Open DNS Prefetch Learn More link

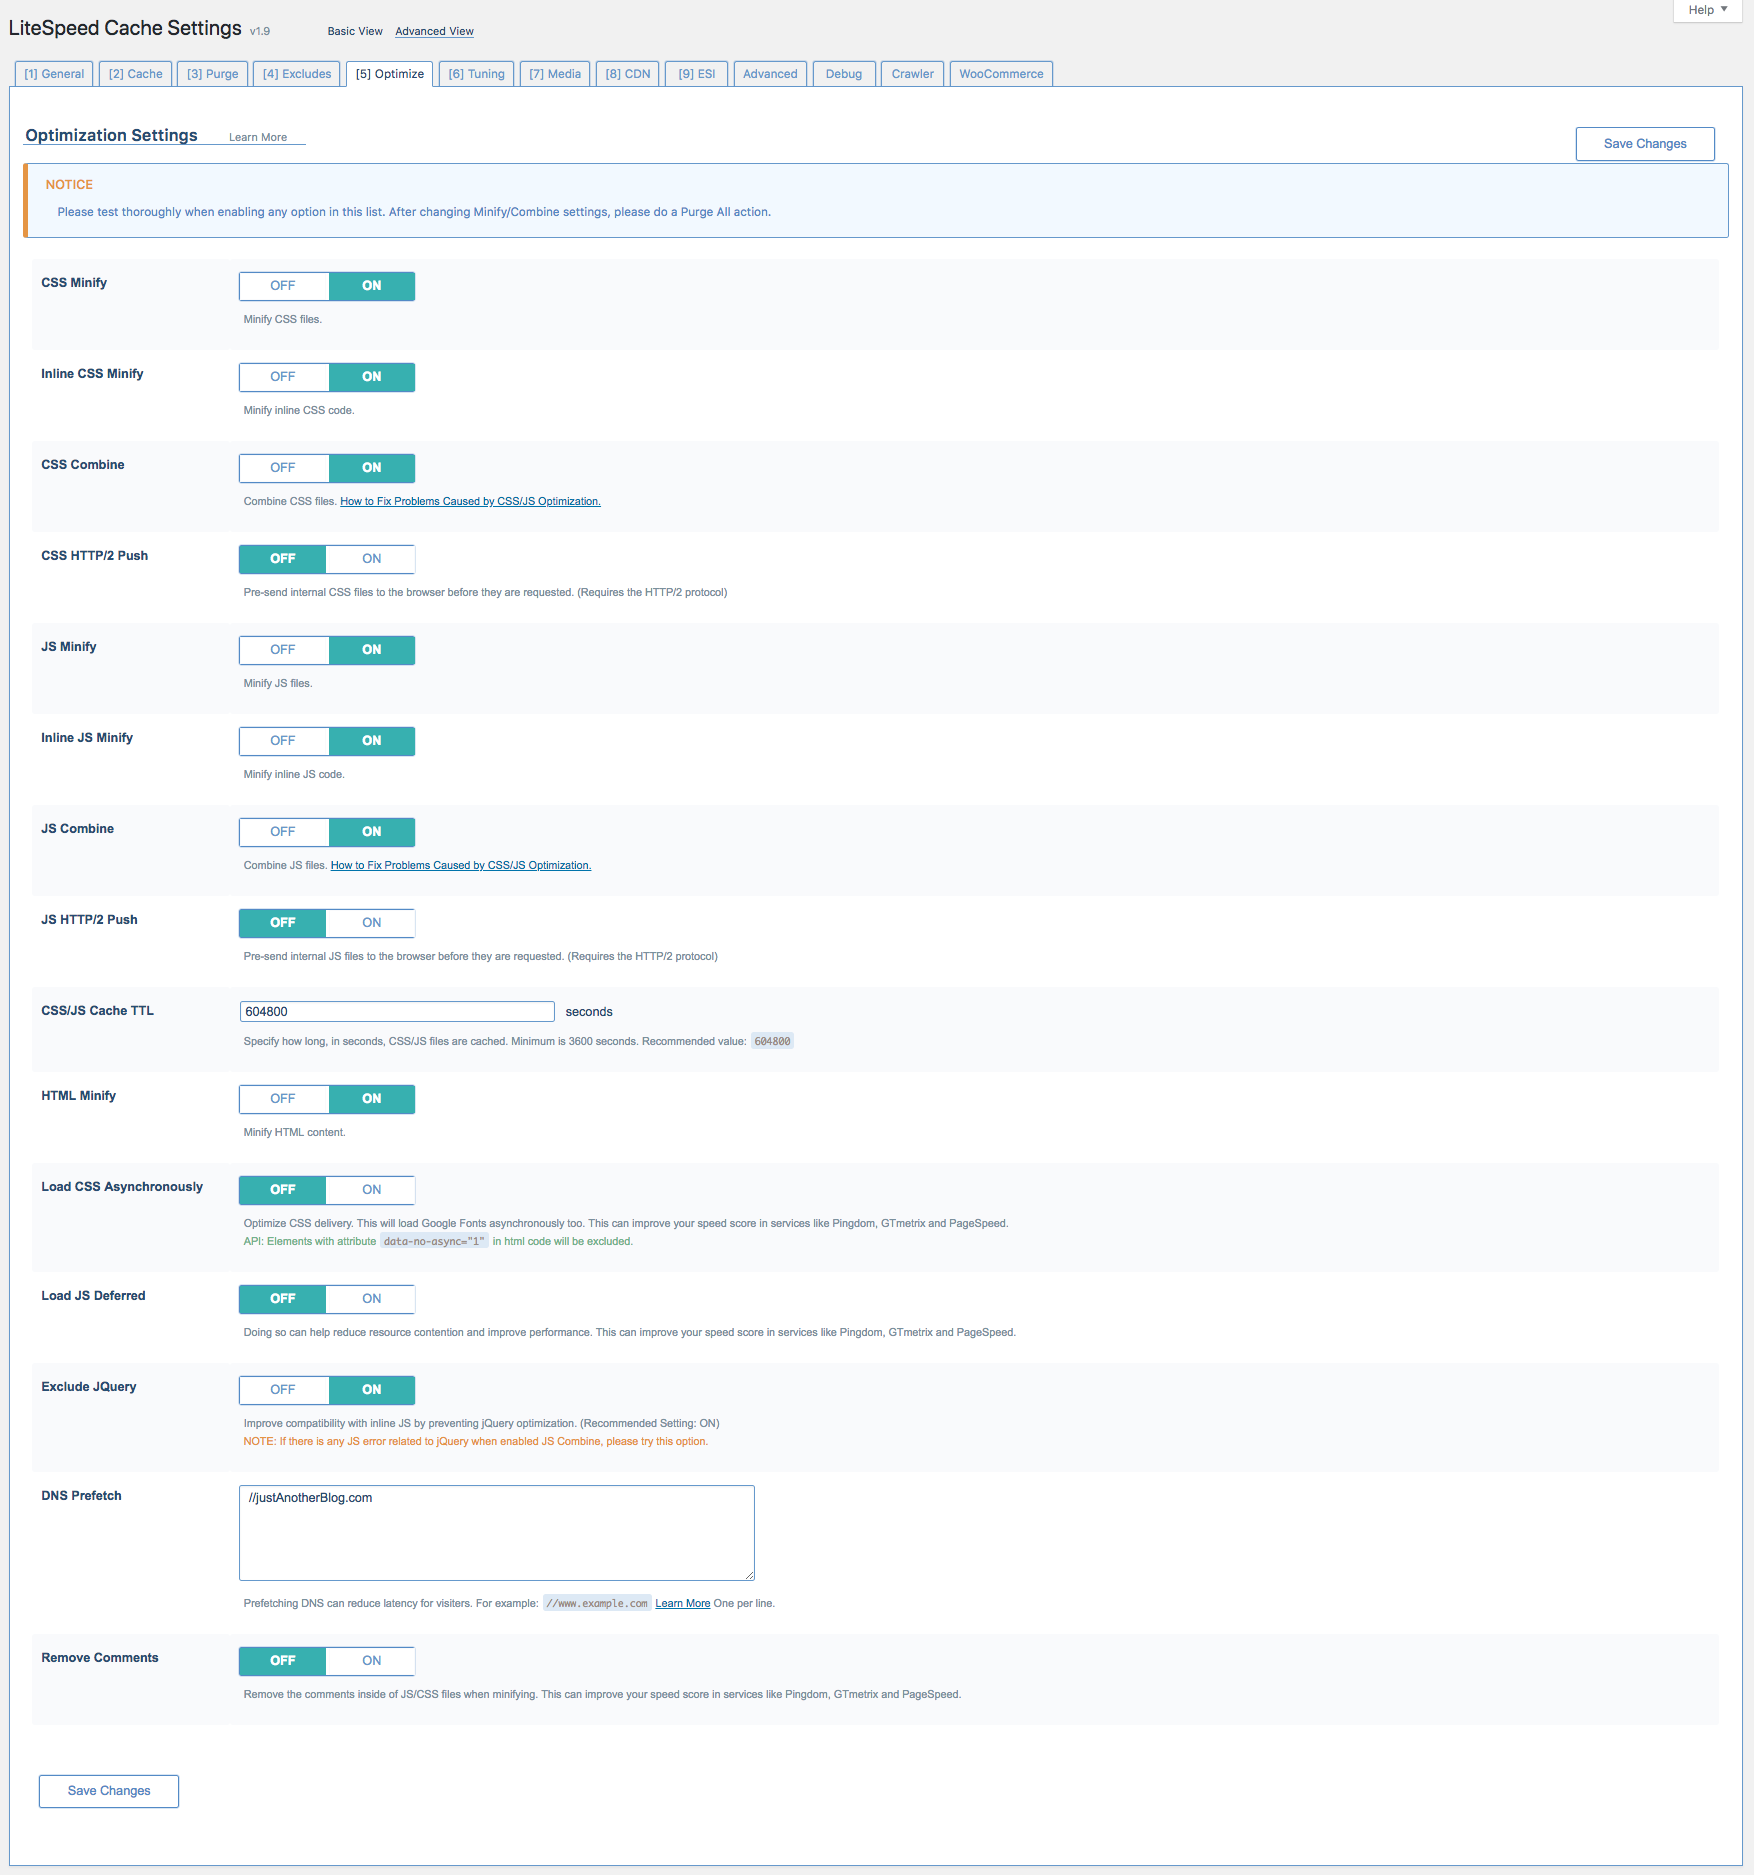[x=682, y=1604]
